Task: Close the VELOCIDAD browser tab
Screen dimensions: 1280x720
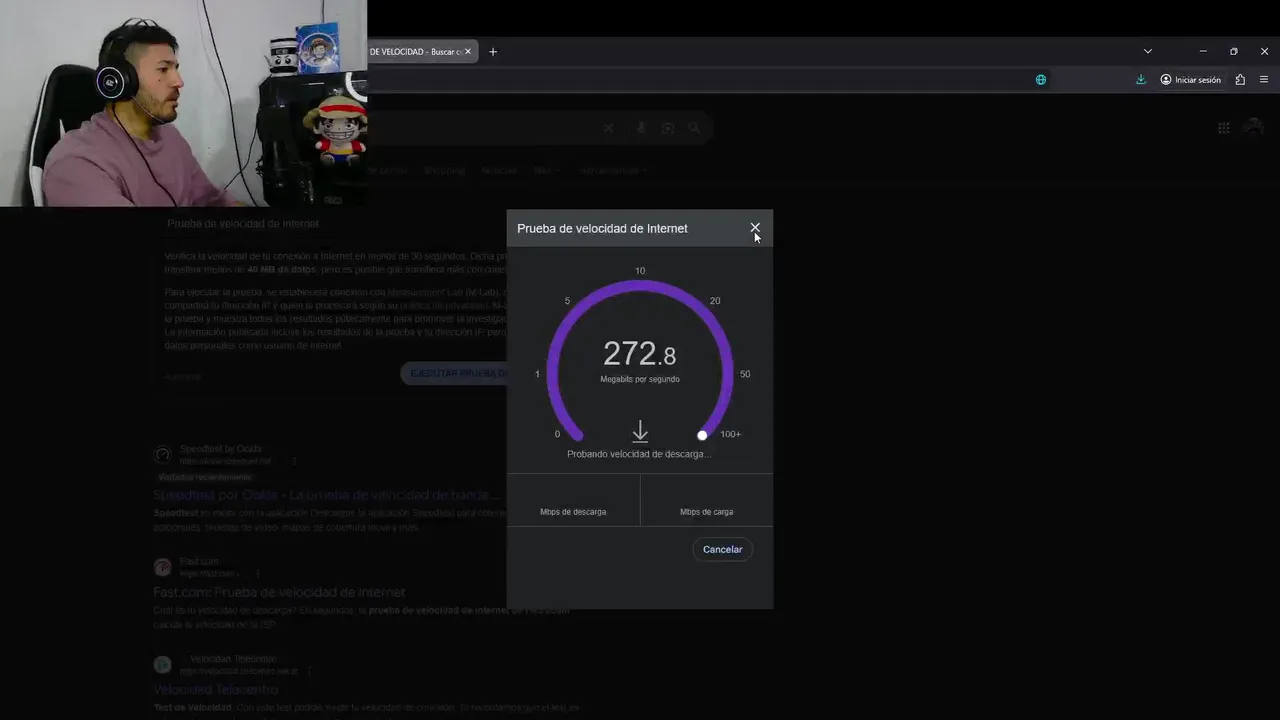Action: pos(468,51)
